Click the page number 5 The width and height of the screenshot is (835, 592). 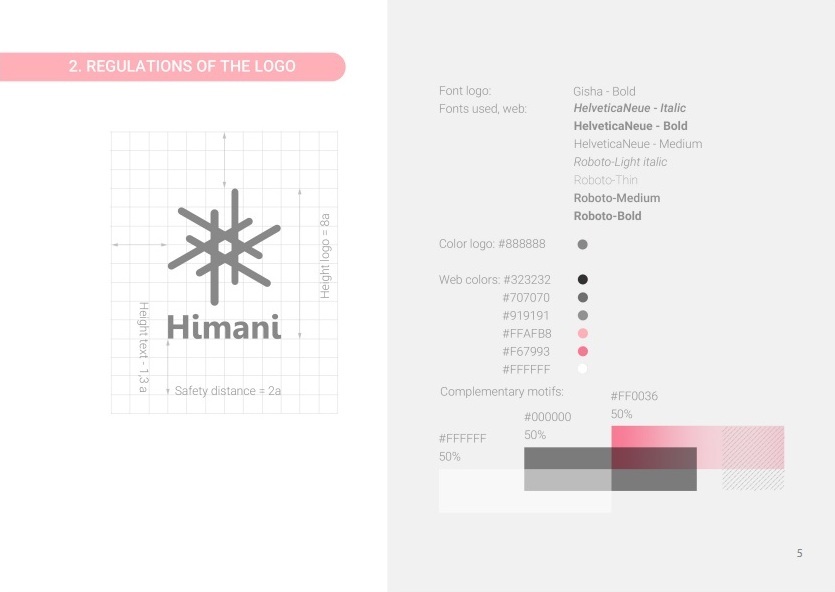tap(799, 554)
